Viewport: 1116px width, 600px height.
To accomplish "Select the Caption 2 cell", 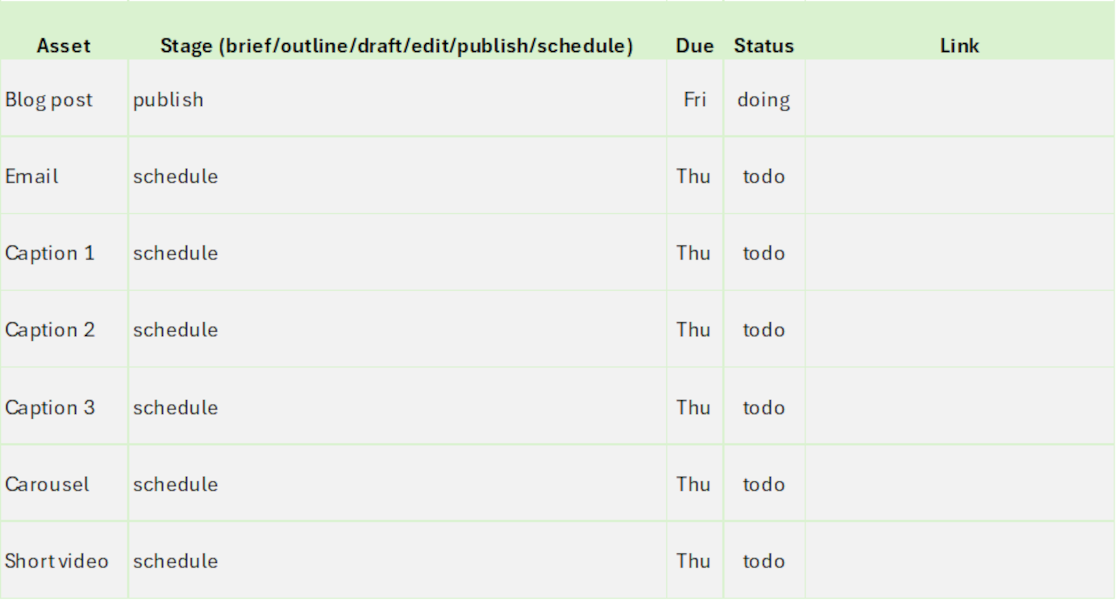I will pyautogui.click(x=64, y=329).
